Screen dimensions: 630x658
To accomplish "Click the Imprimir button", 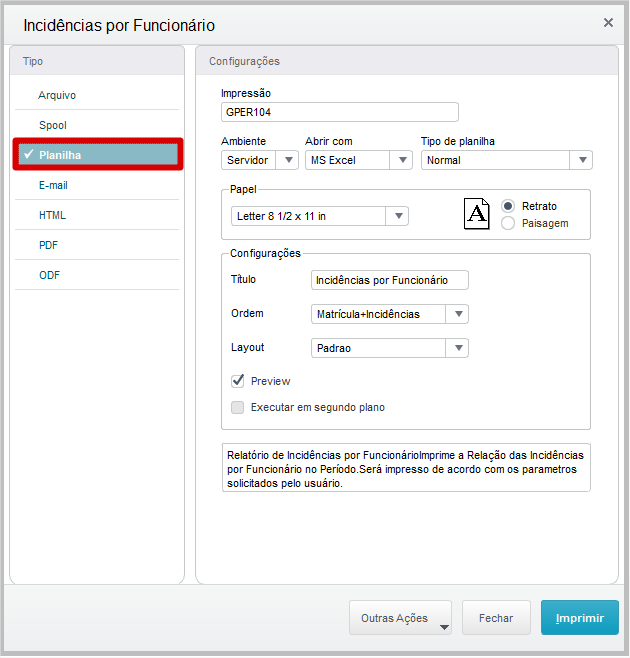I will pos(580,618).
